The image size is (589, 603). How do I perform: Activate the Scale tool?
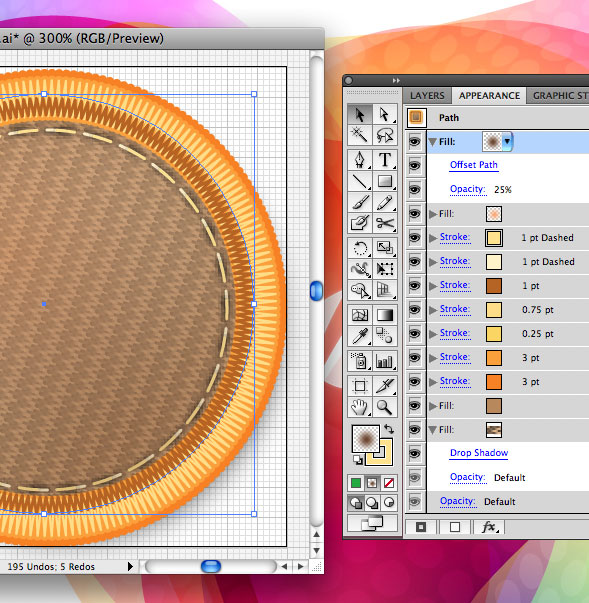point(384,248)
